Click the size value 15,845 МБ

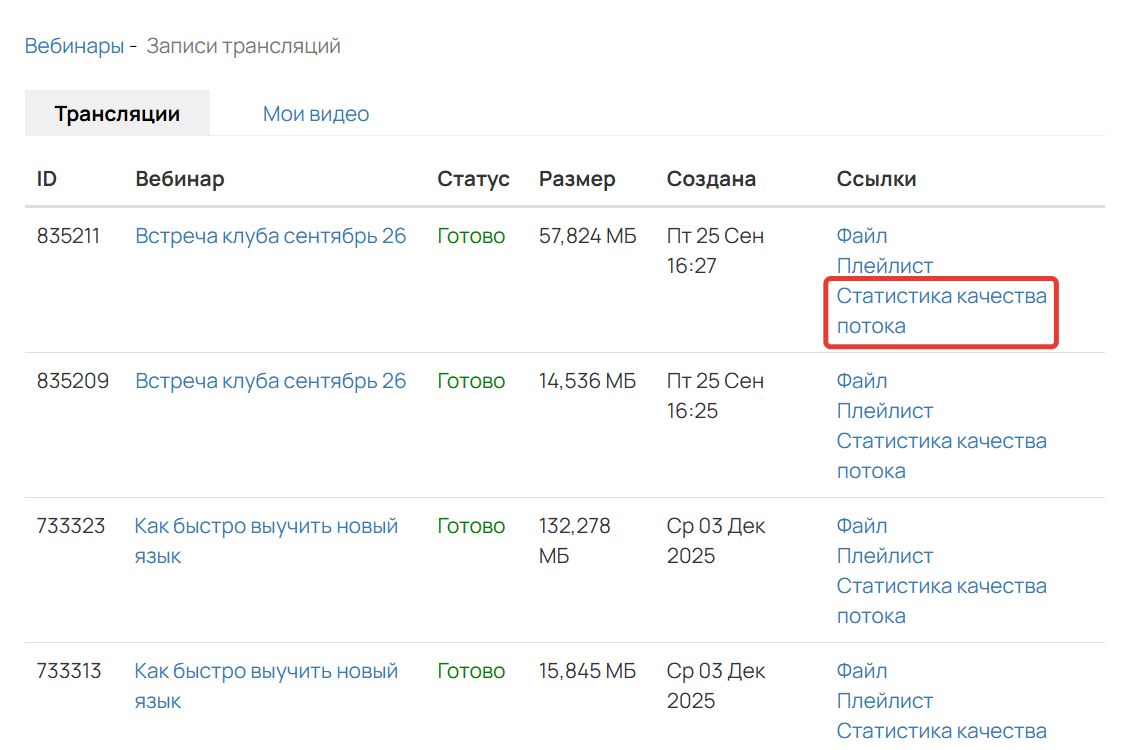click(588, 671)
